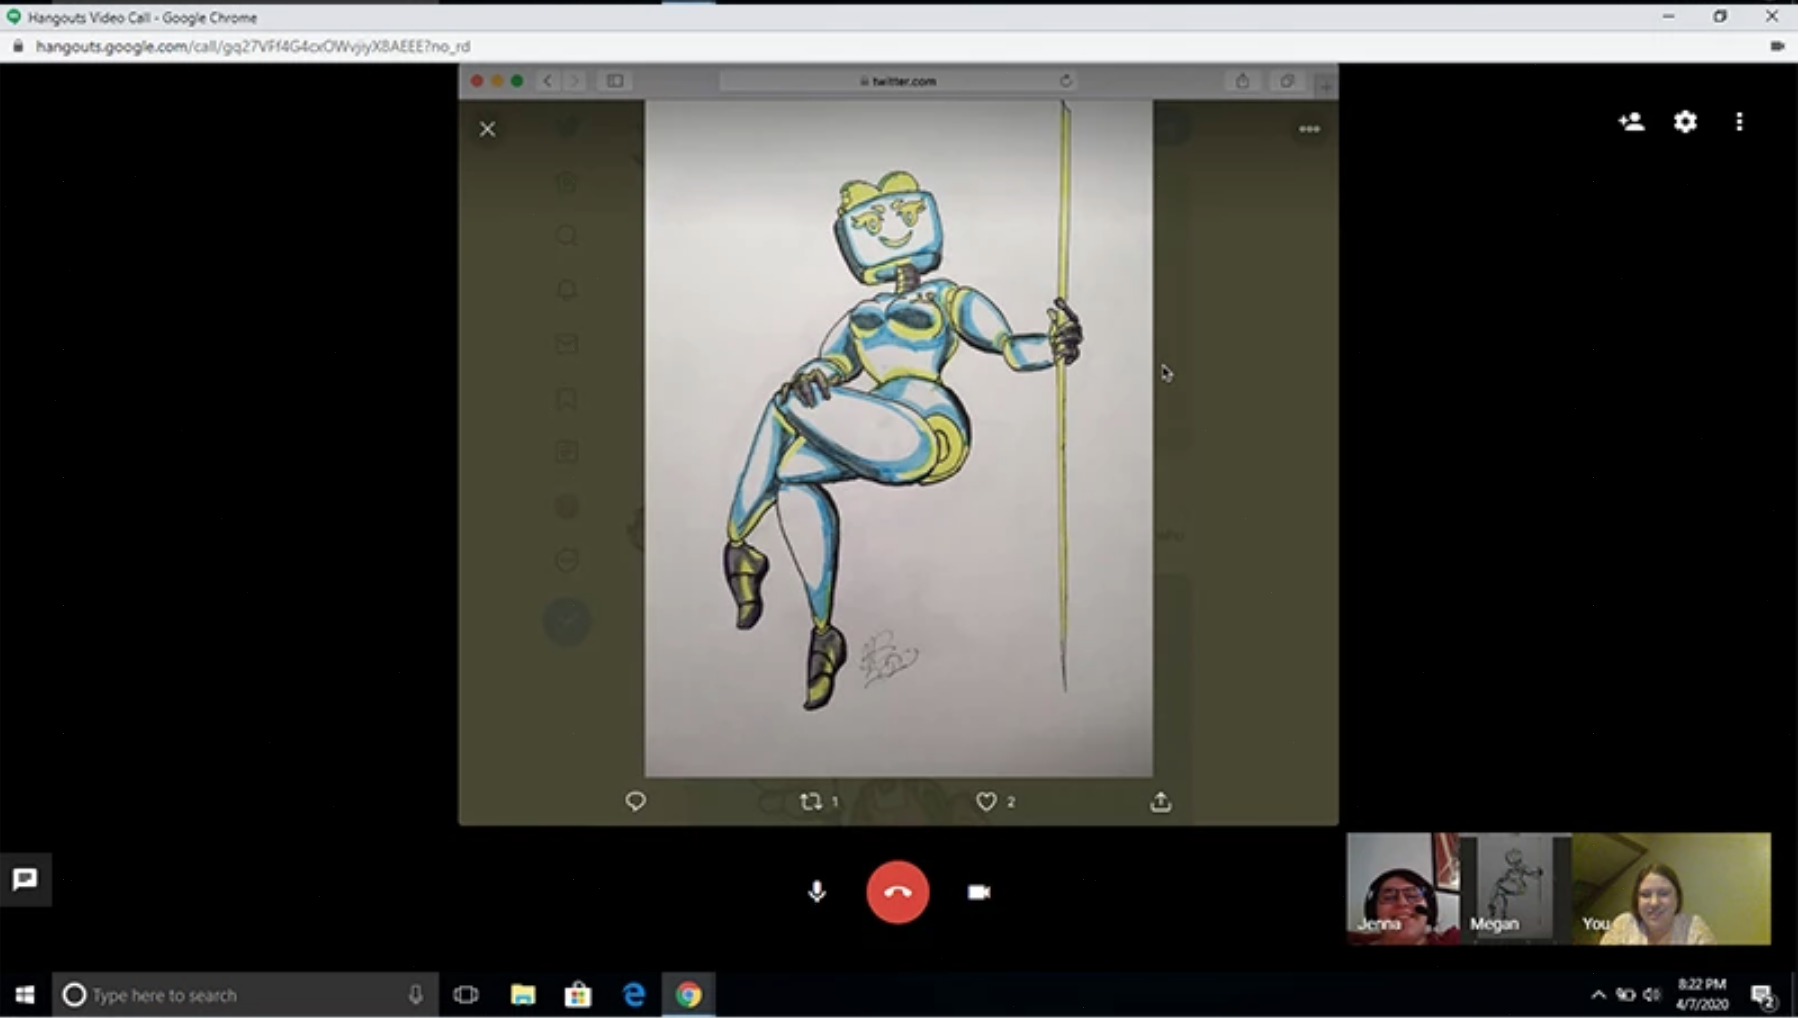
Task: Share the tweet using the share icon
Action: click(1160, 801)
